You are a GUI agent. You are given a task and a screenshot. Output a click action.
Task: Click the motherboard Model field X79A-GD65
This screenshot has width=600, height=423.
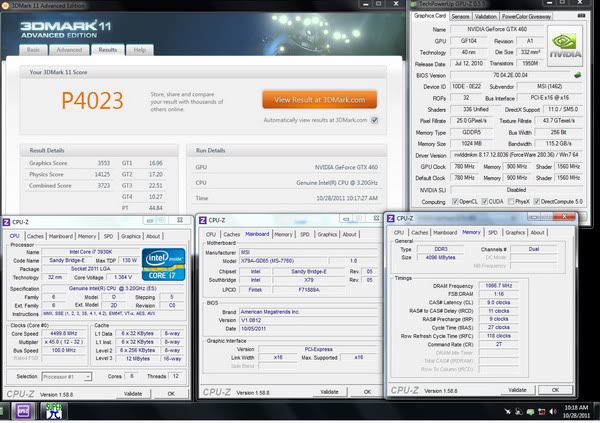(284, 261)
